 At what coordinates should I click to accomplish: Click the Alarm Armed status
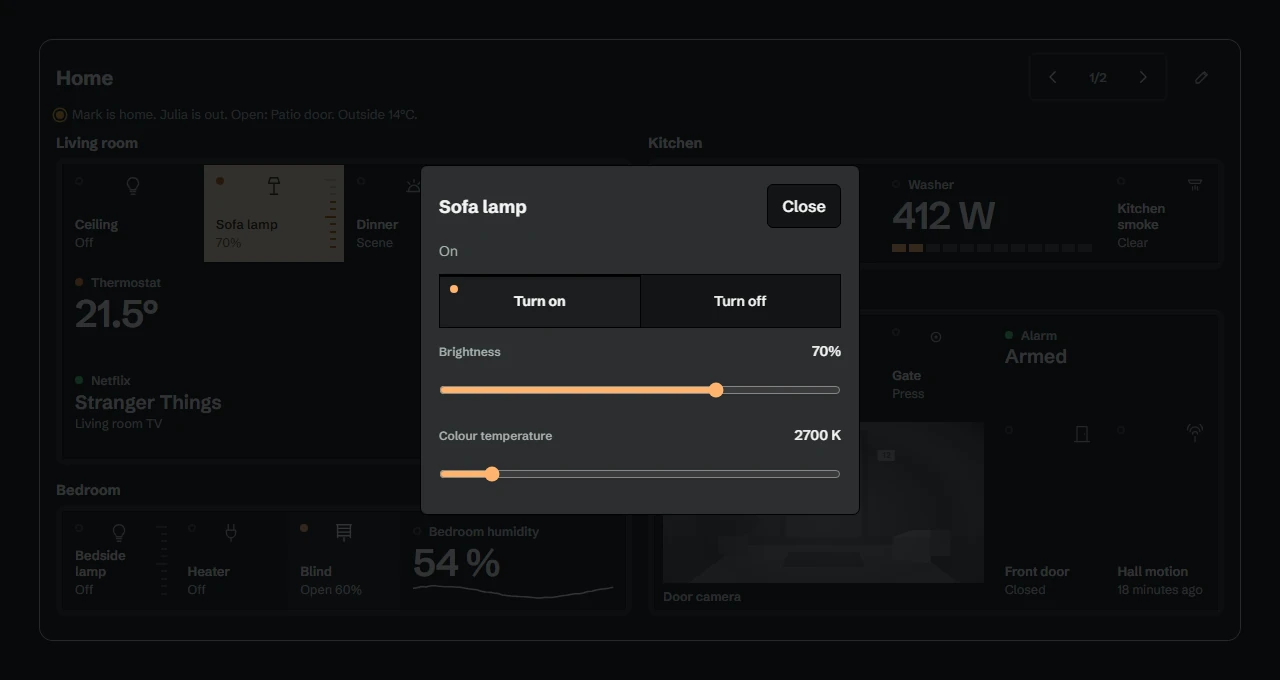(1036, 357)
